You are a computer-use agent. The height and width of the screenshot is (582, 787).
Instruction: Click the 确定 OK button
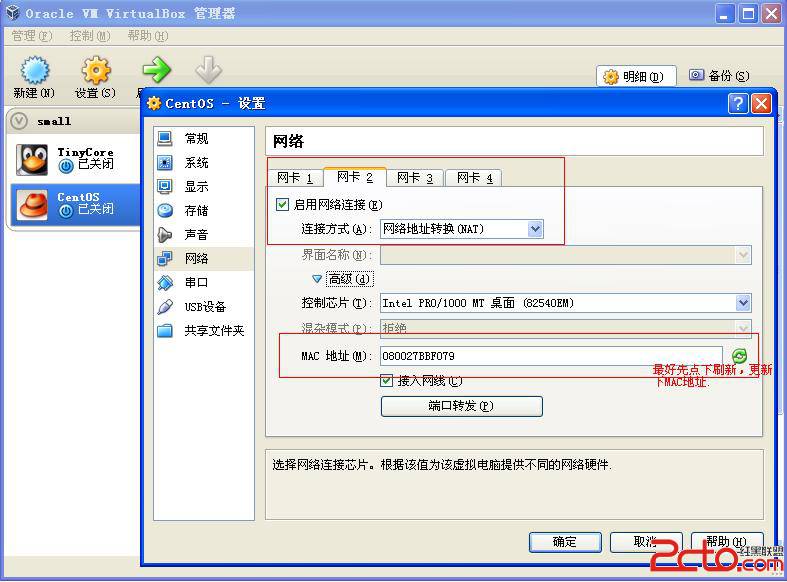click(565, 542)
